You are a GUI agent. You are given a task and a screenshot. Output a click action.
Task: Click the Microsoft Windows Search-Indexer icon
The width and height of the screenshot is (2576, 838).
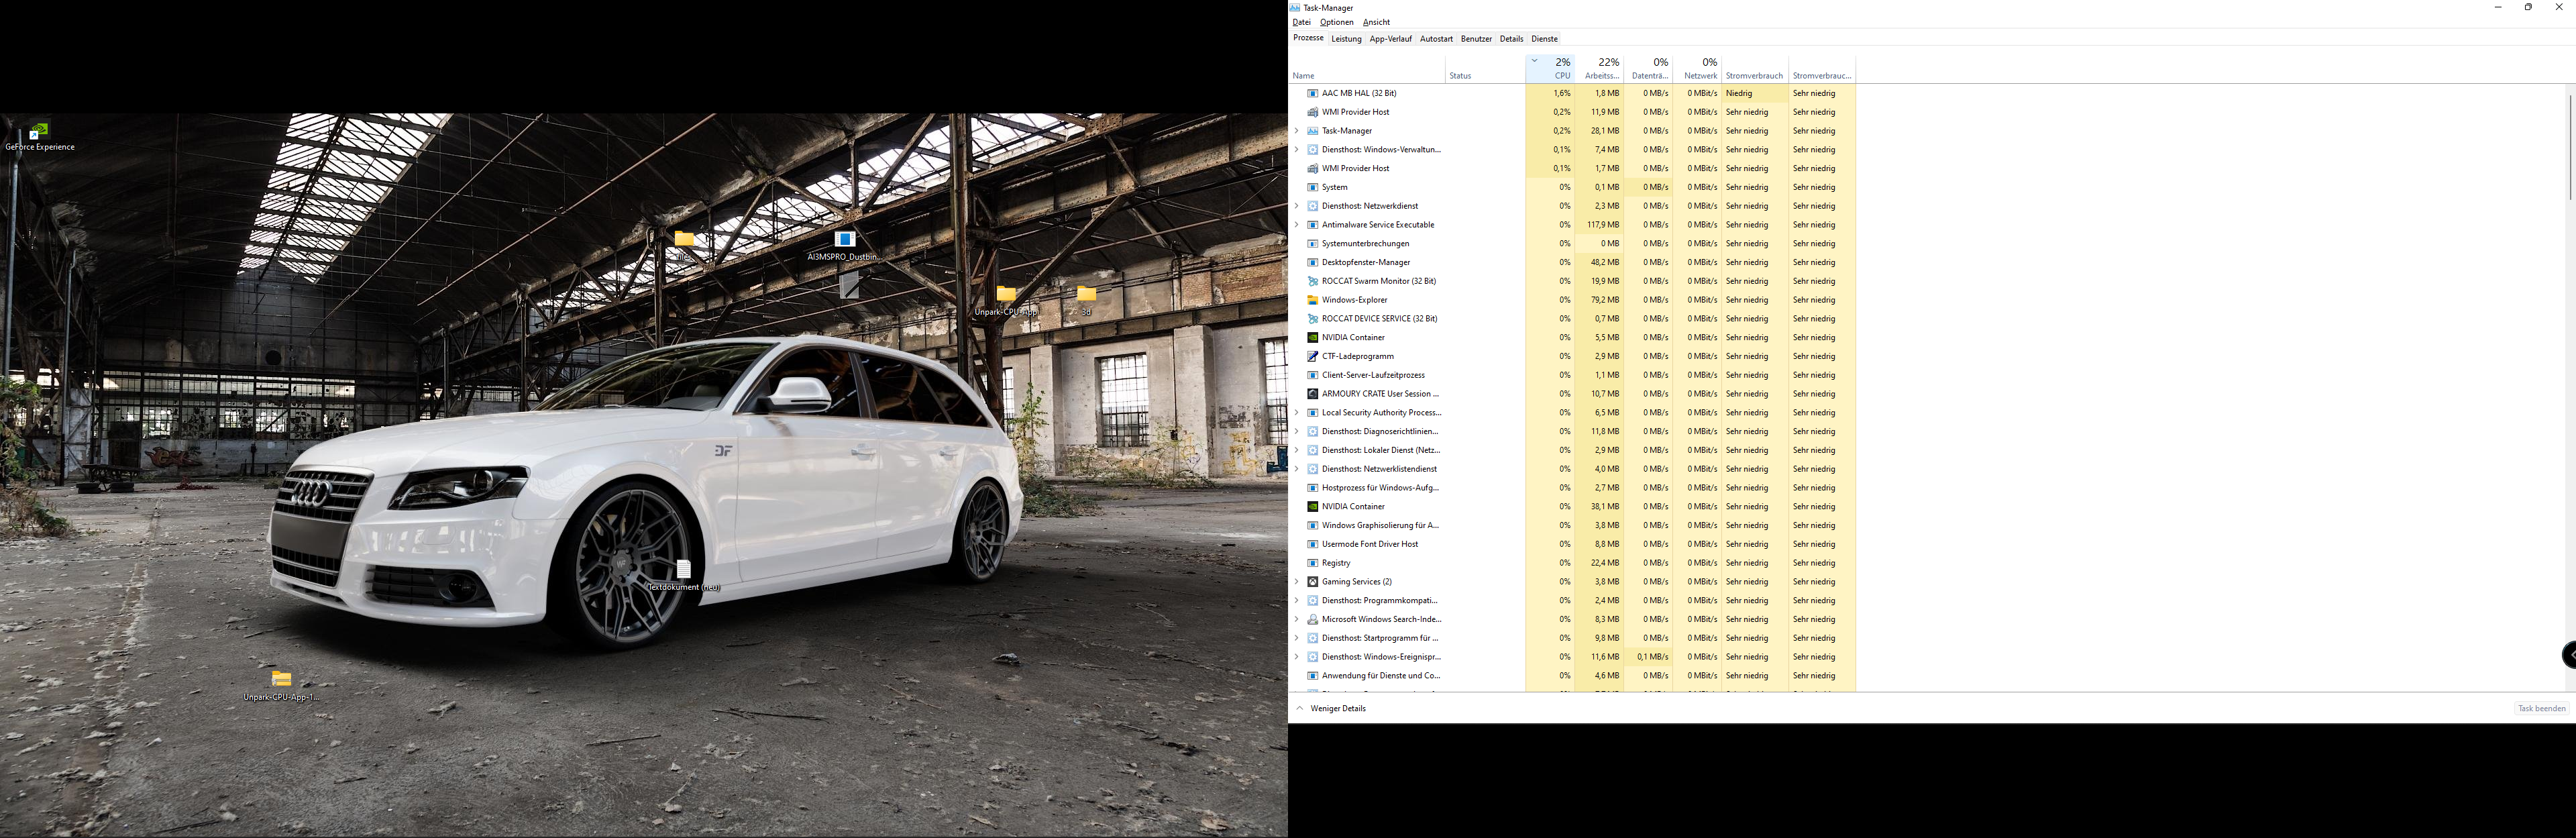[1312, 619]
